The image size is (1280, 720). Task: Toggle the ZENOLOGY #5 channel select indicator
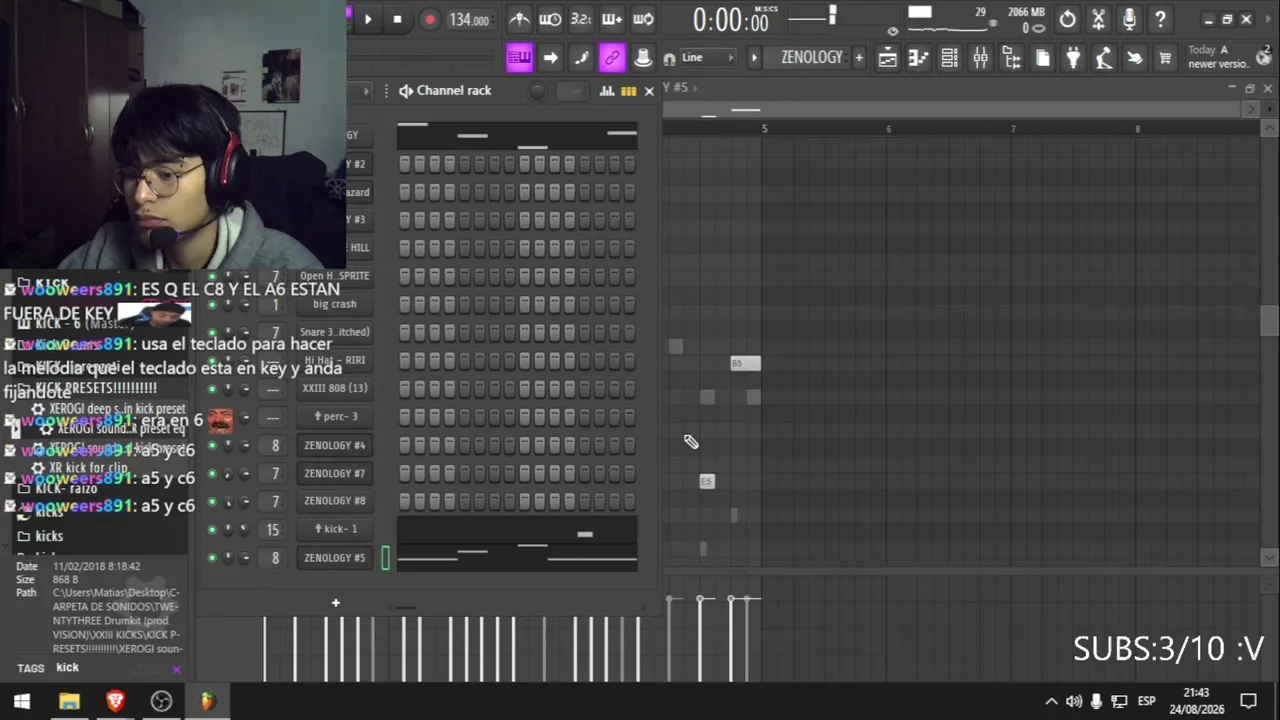pos(385,558)
